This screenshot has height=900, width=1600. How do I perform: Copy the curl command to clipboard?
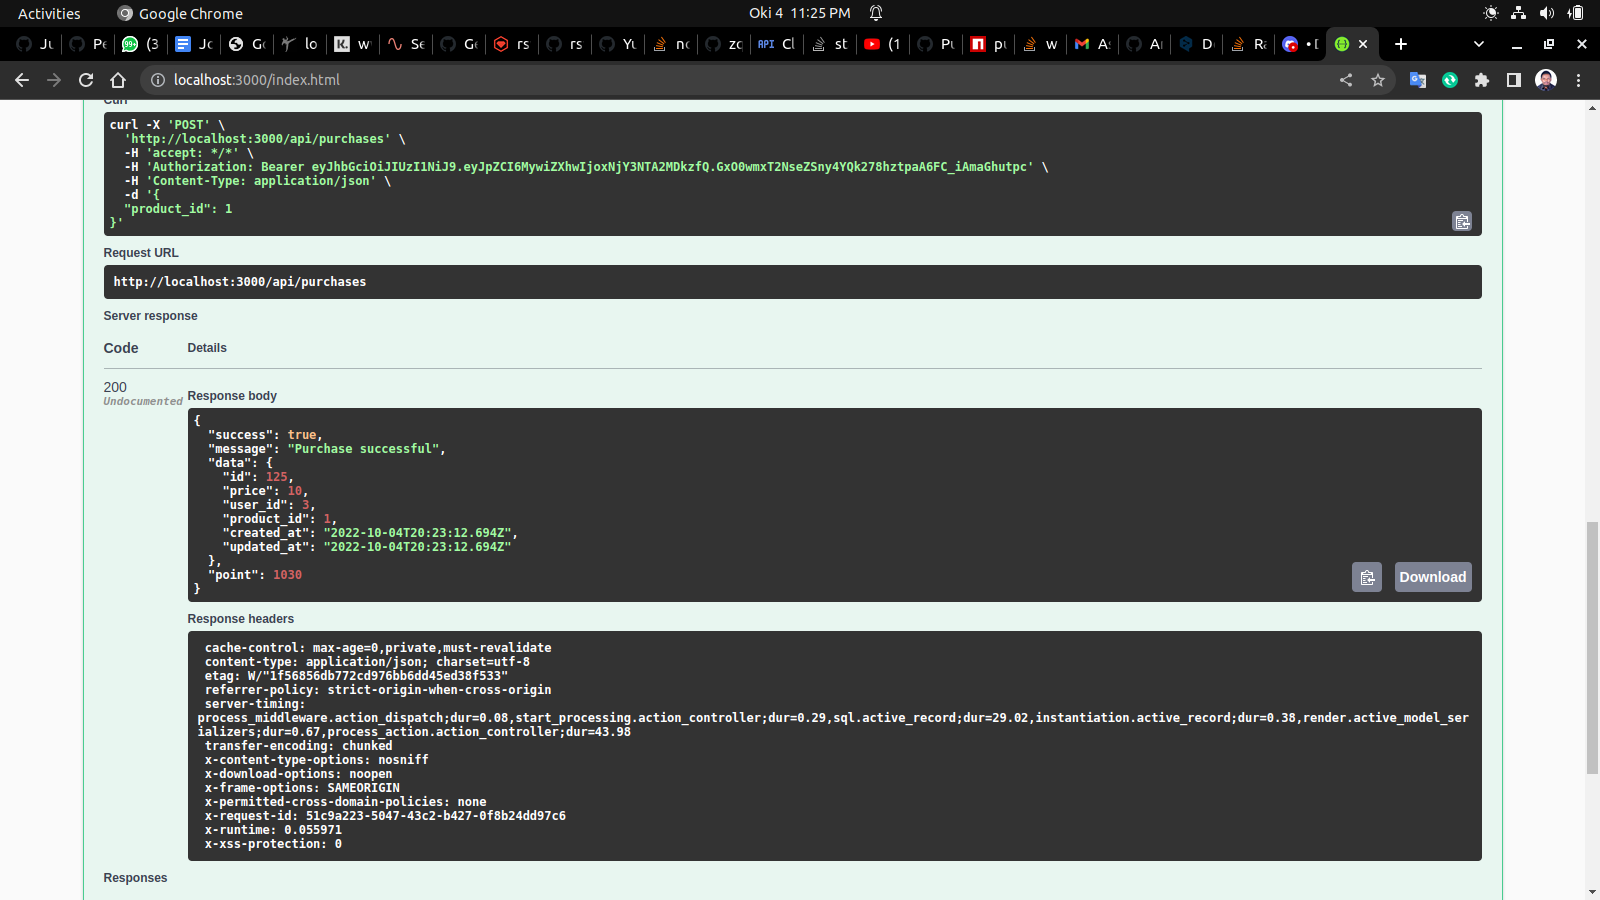coord(1462,221)
